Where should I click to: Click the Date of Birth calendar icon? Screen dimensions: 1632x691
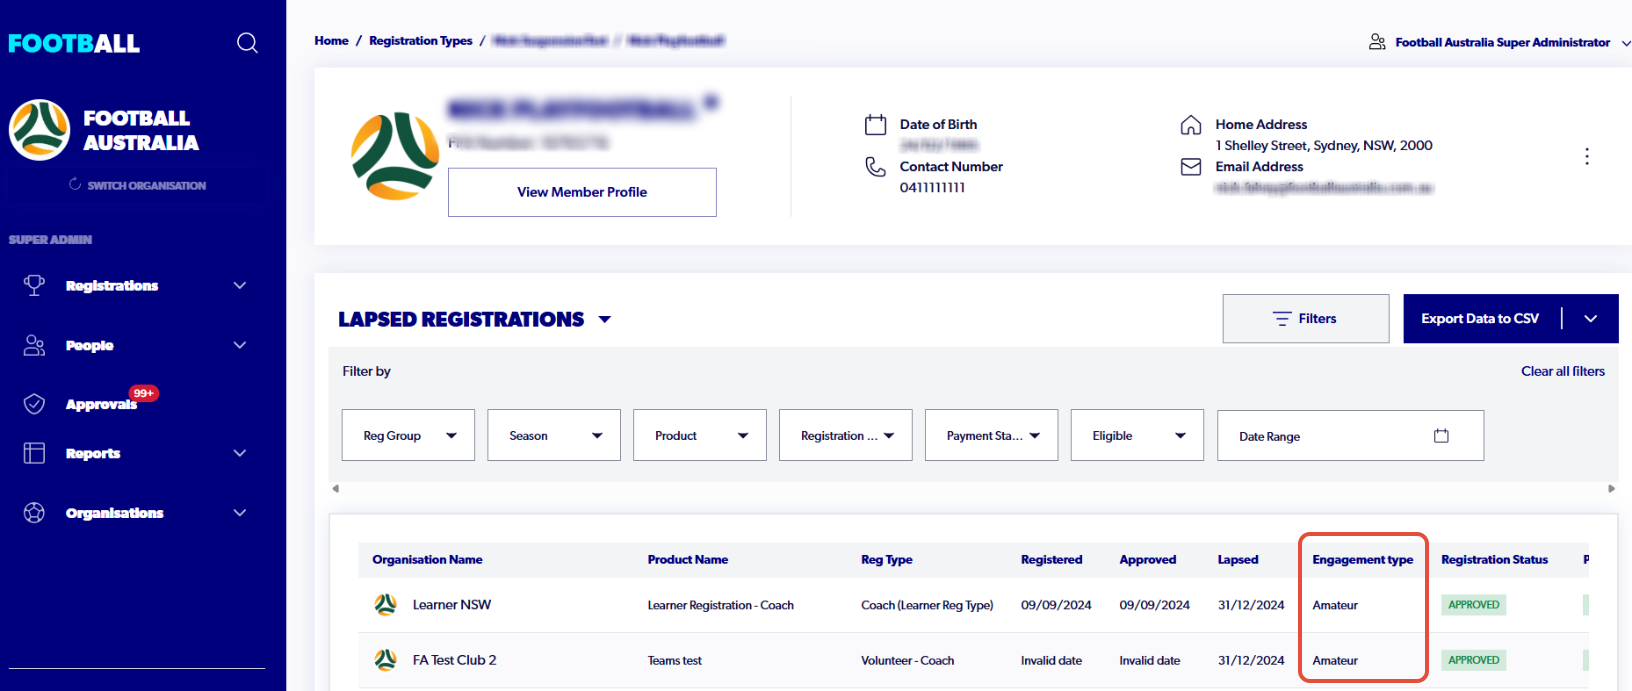pos(875,125)
